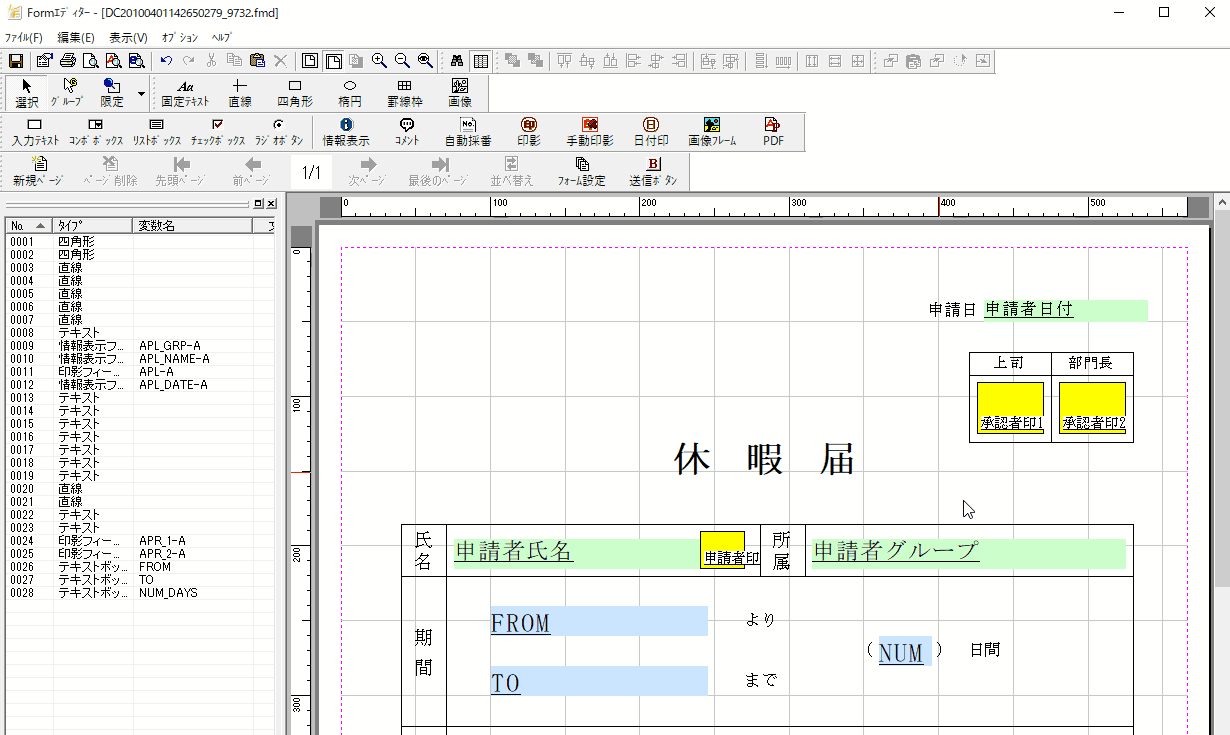Screen dimensions: 1230x735
Task: Float the element list panel with its restore button
Action: point(258,203)
